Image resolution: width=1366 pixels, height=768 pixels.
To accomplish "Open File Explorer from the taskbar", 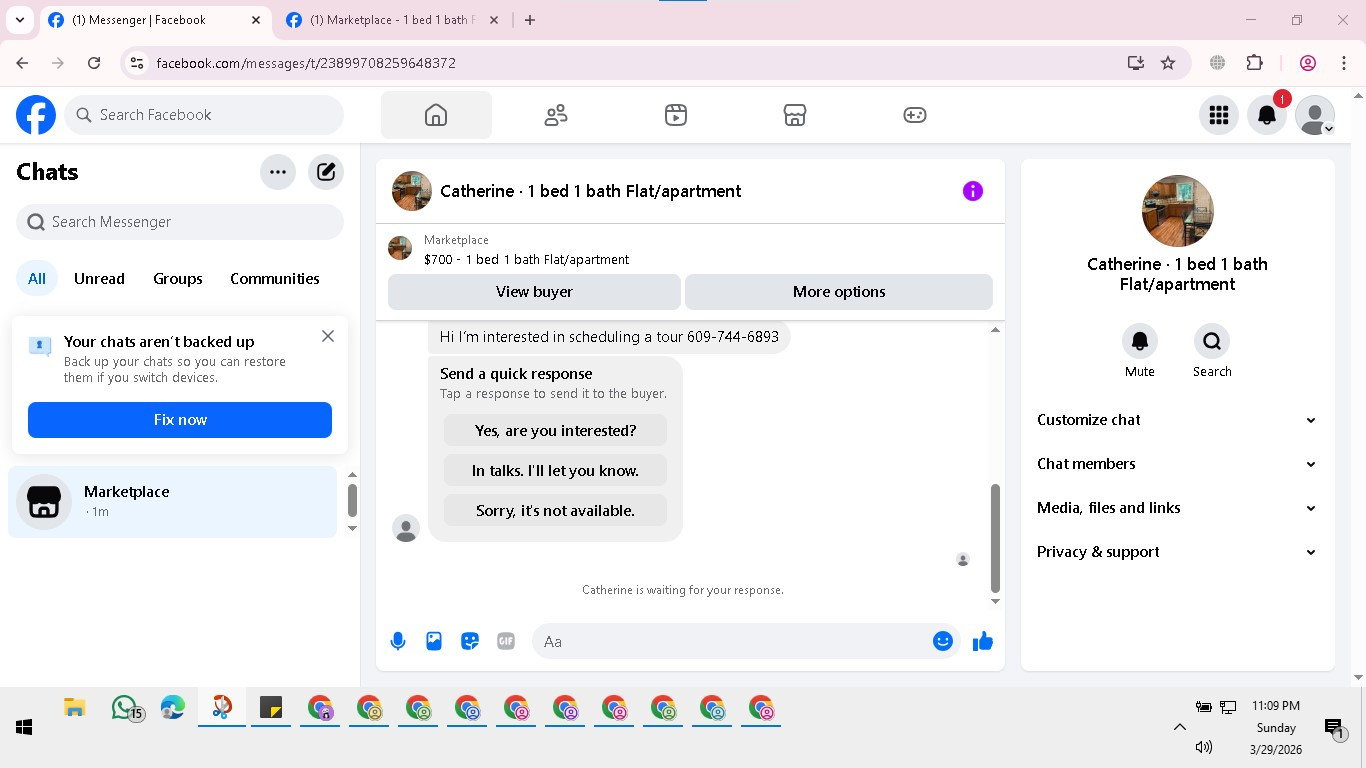I will [x=74, y=708].
